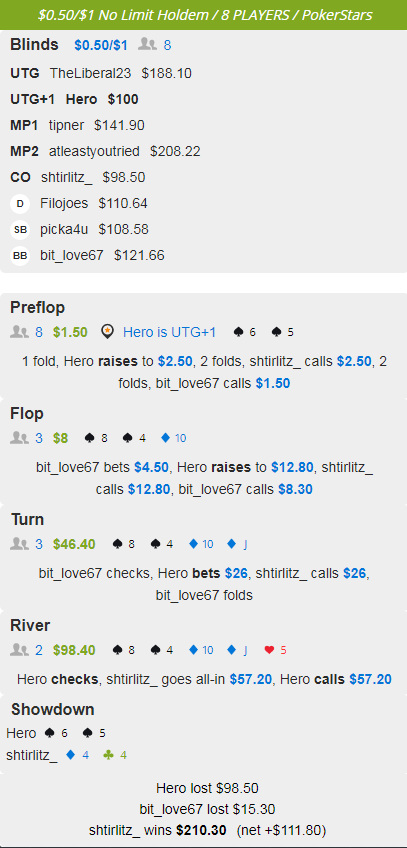The width and height of the screenshot is (407, 848).
Task: Click the BB big blind badge
Action: coord(20,256)
